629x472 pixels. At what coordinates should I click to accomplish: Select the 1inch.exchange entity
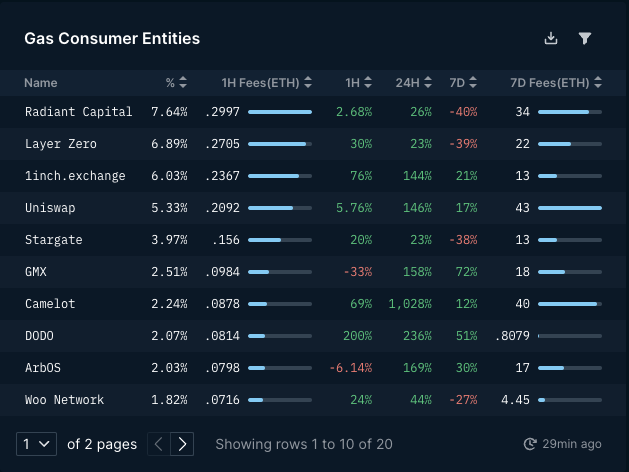click(75, 176)
